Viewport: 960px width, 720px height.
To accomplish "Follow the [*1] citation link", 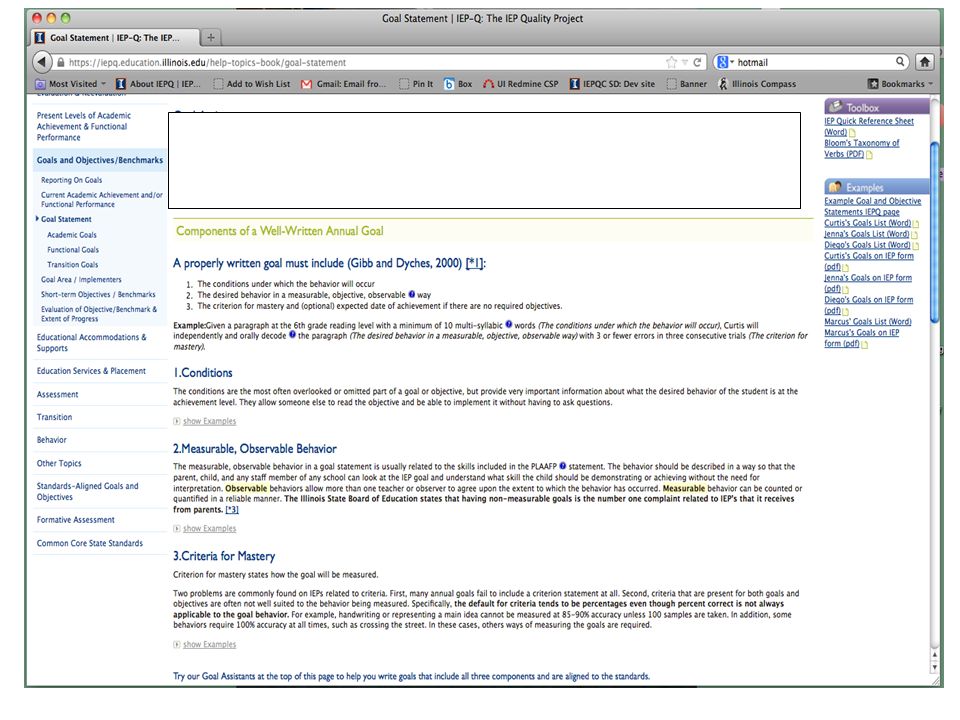I will pos(474,263).
